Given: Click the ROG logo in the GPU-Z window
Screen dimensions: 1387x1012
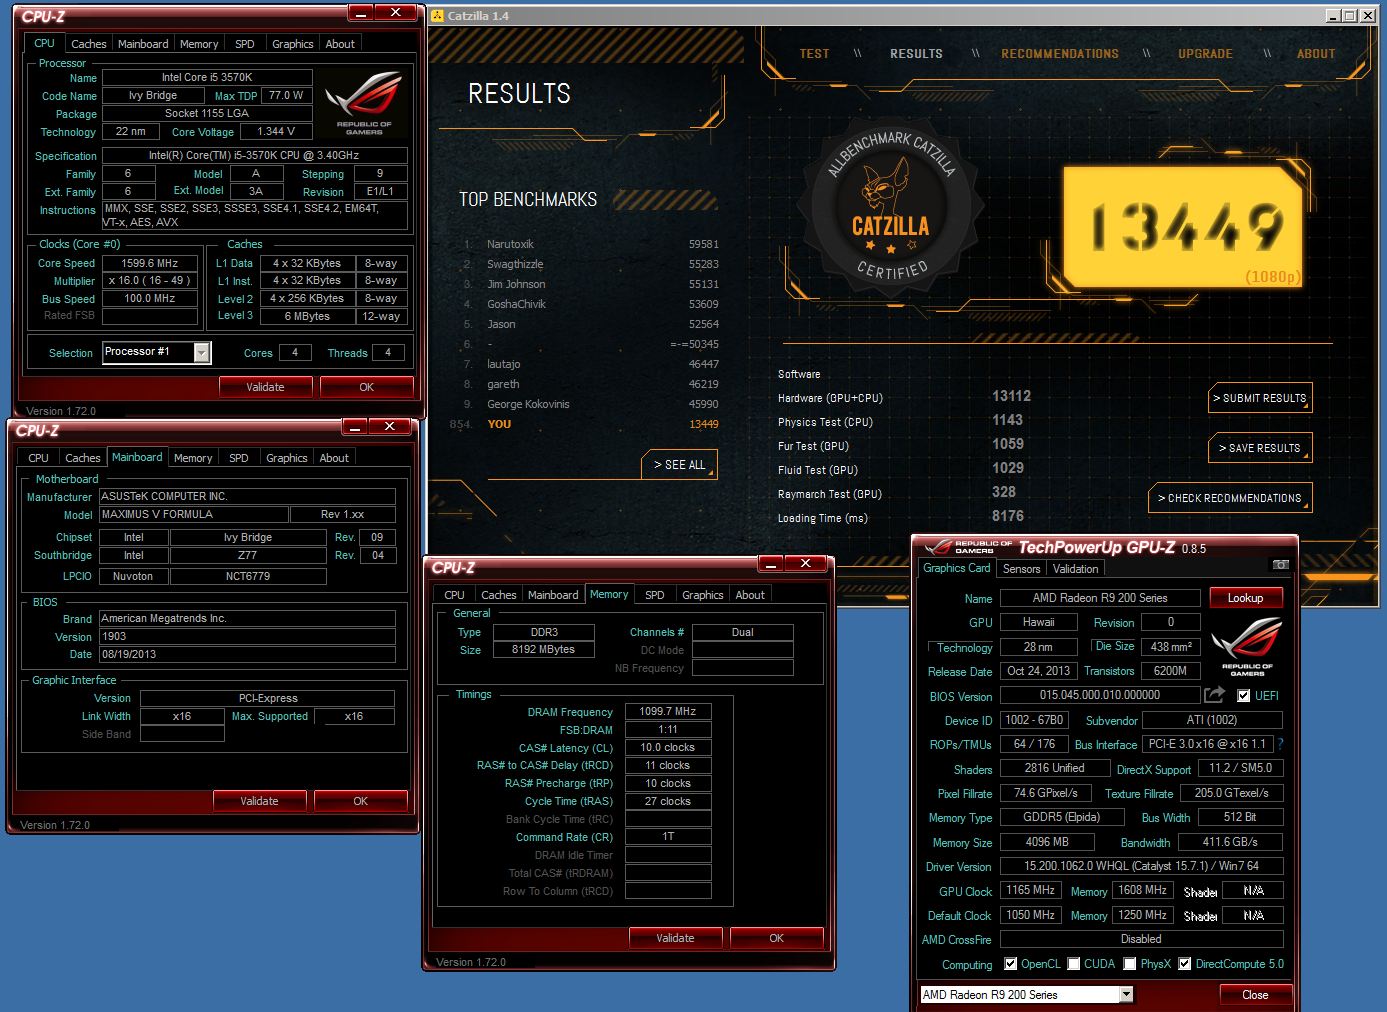Looking at the screenshot, I should click(x=1246, y=648).
